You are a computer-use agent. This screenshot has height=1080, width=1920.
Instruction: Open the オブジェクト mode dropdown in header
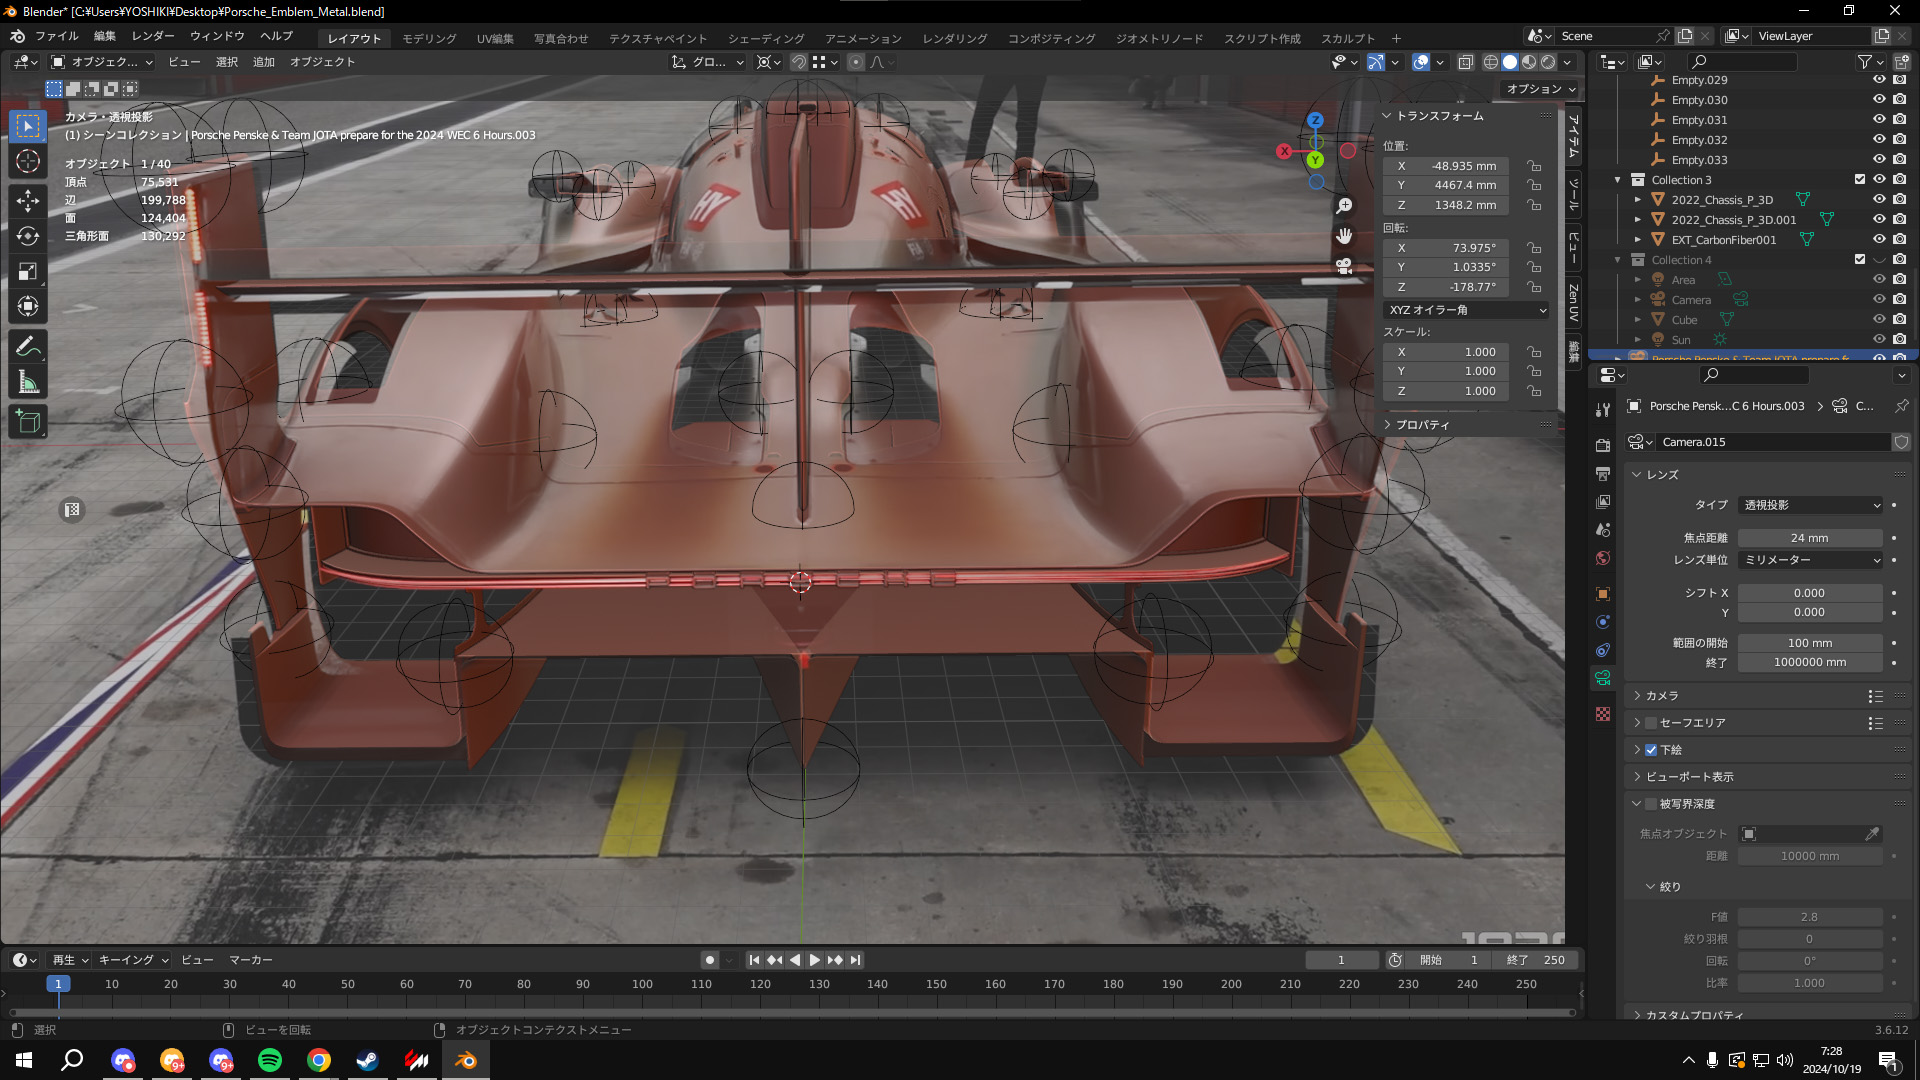(x=102, y=62)
